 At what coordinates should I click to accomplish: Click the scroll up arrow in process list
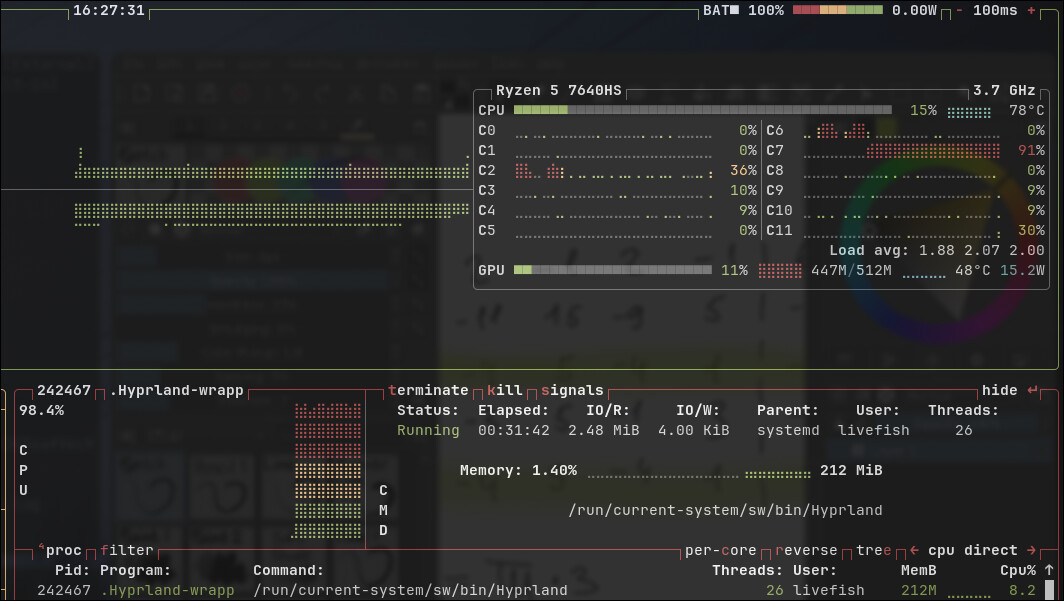pos(1049,570)
